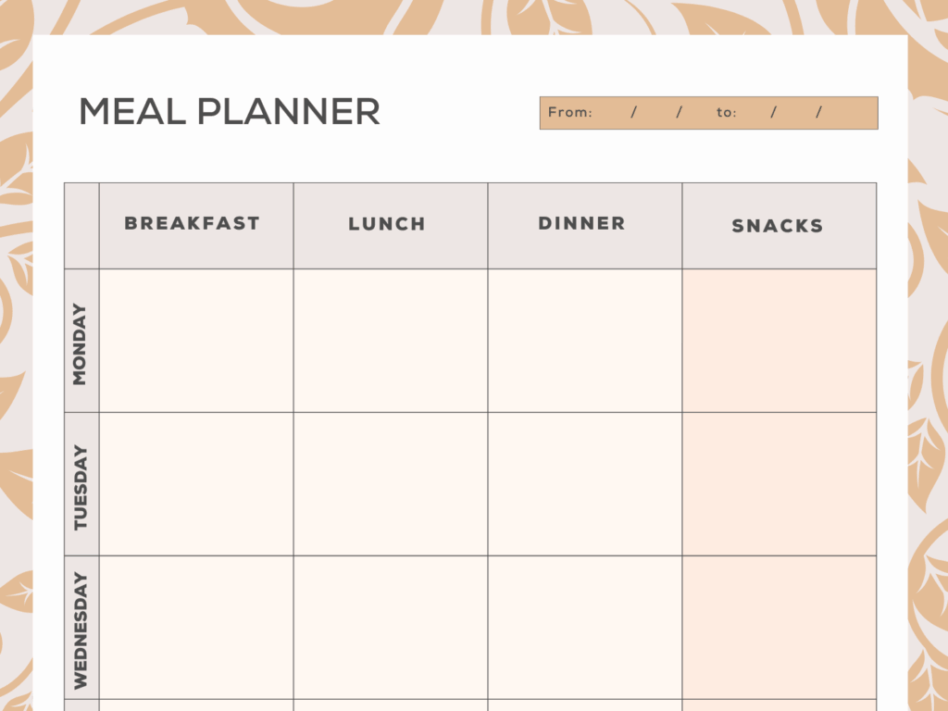Click the Monday dinner cell
Image resolution: width=948 pixels, height=711 pixels.
pos(585,340)
